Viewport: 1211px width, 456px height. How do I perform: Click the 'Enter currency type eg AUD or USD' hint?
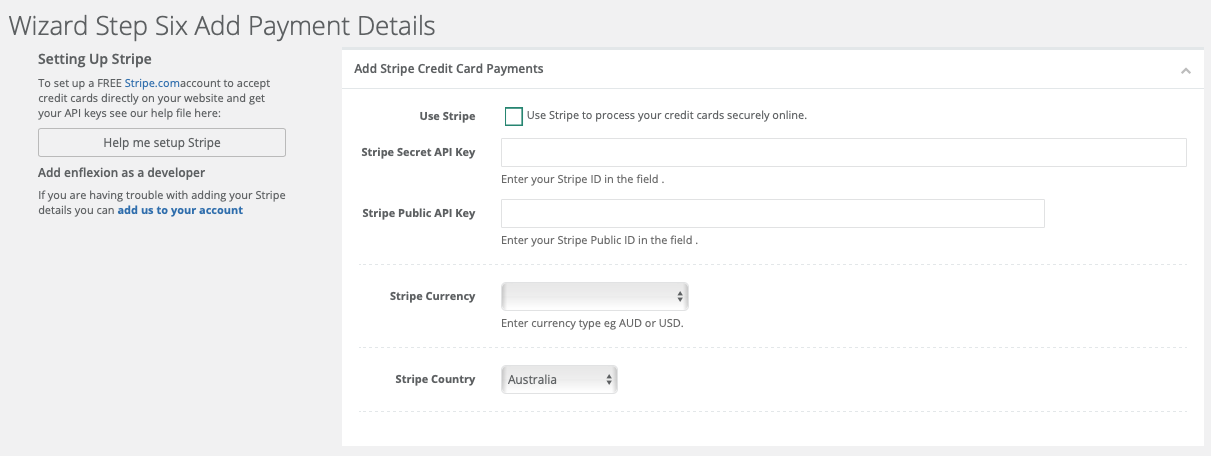pyautogui.click(x=592, y=324)
